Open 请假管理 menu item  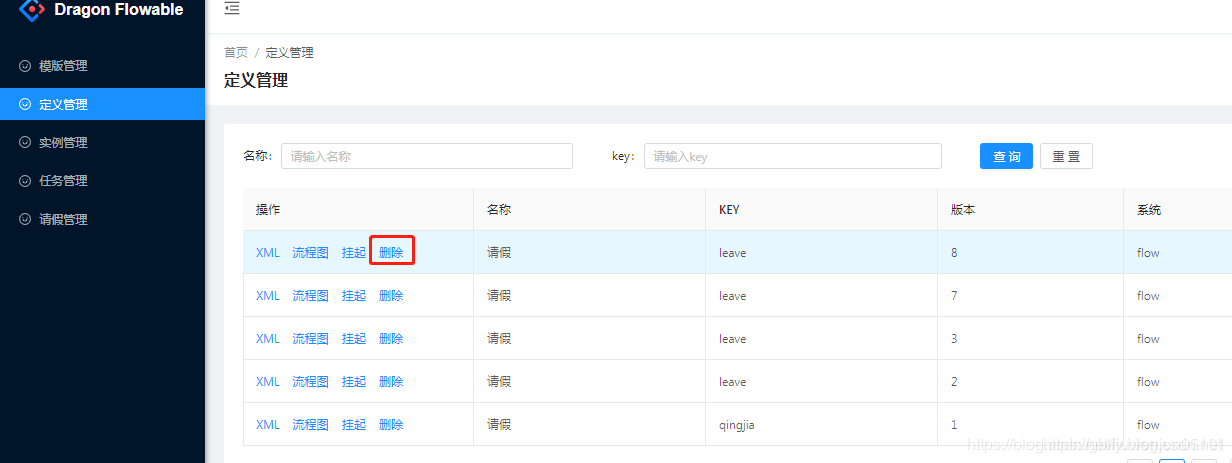pos(102,219)
